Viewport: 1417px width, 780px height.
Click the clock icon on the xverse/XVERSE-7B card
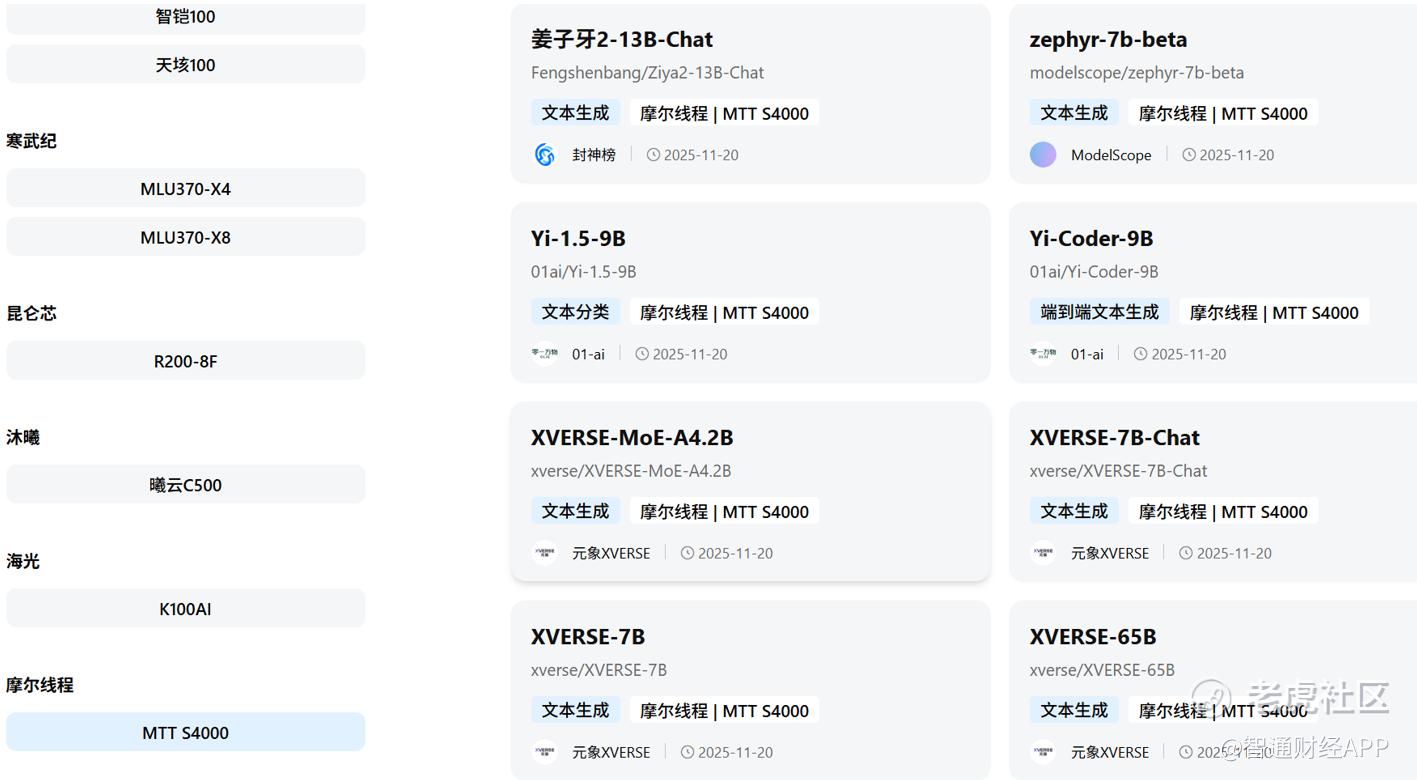[687, 752]
